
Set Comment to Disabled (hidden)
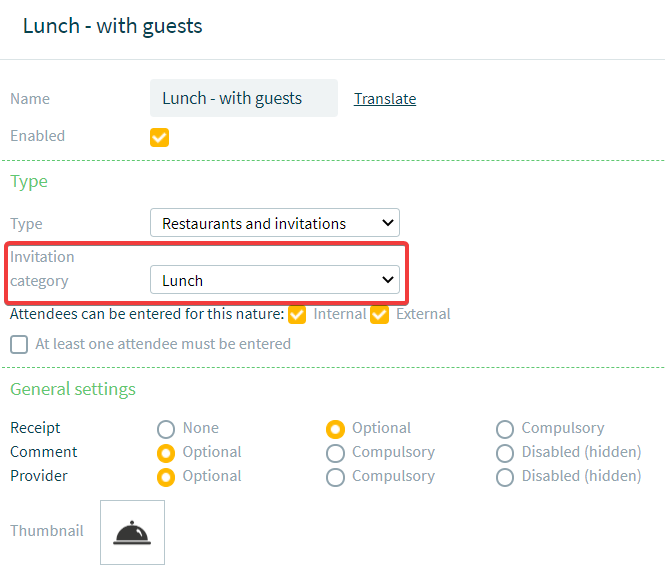(505, 453)
